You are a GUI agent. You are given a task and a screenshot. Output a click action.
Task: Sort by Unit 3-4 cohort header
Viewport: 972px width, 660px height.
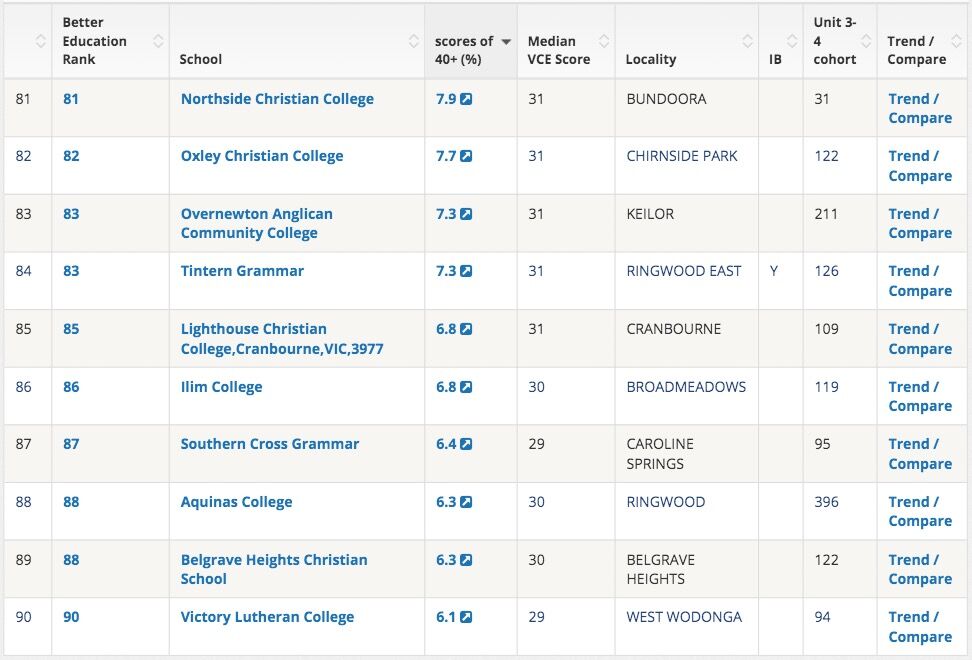835,41
